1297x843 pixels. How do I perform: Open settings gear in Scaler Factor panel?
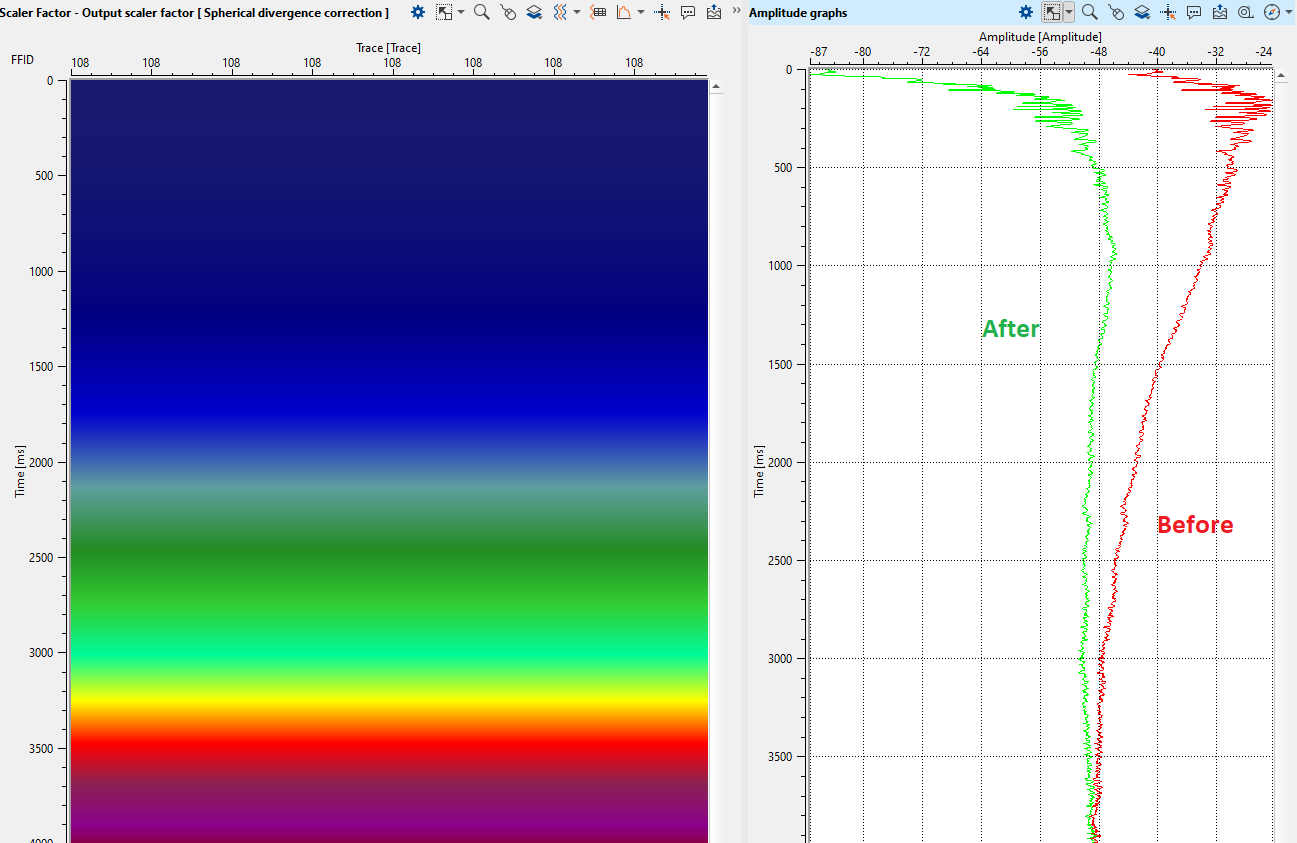pyautogui.click(x=418, y=12)
